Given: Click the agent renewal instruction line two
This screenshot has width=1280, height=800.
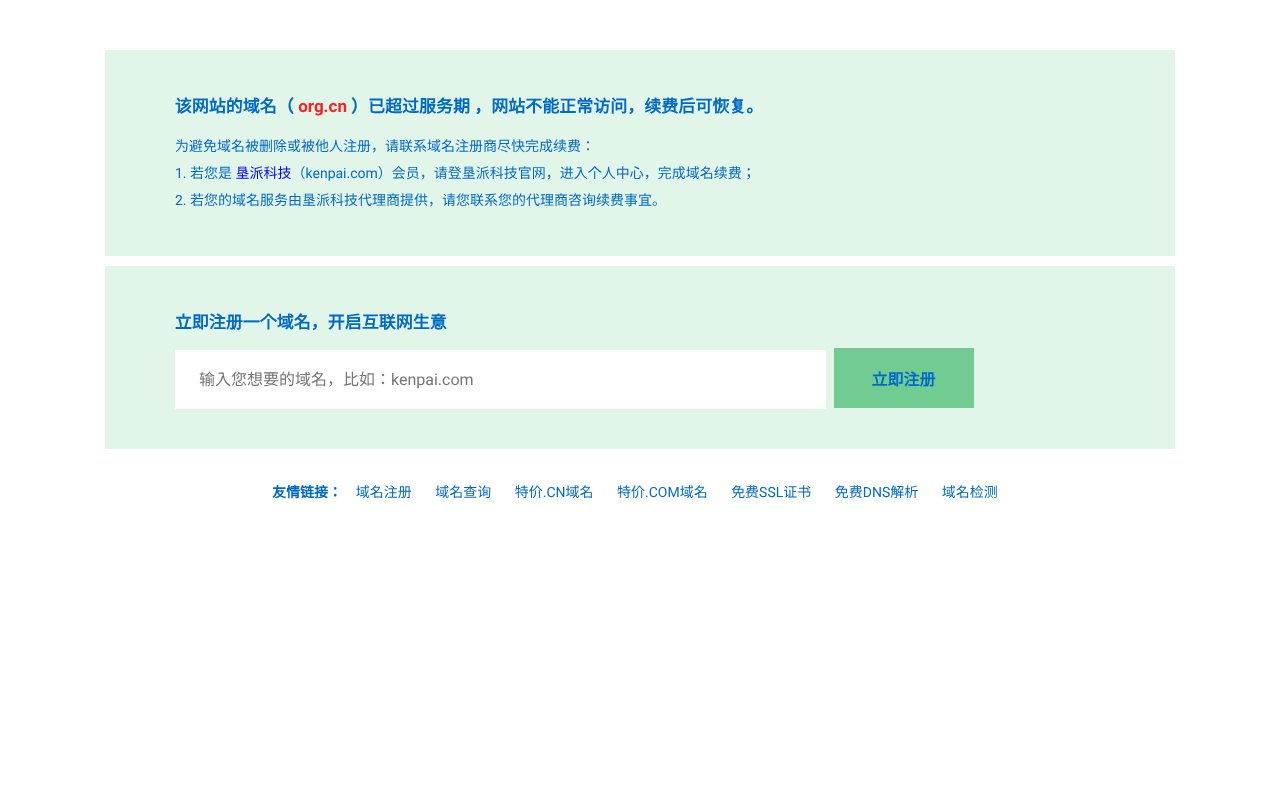Looking at the screenshot, I should point(418,199).
